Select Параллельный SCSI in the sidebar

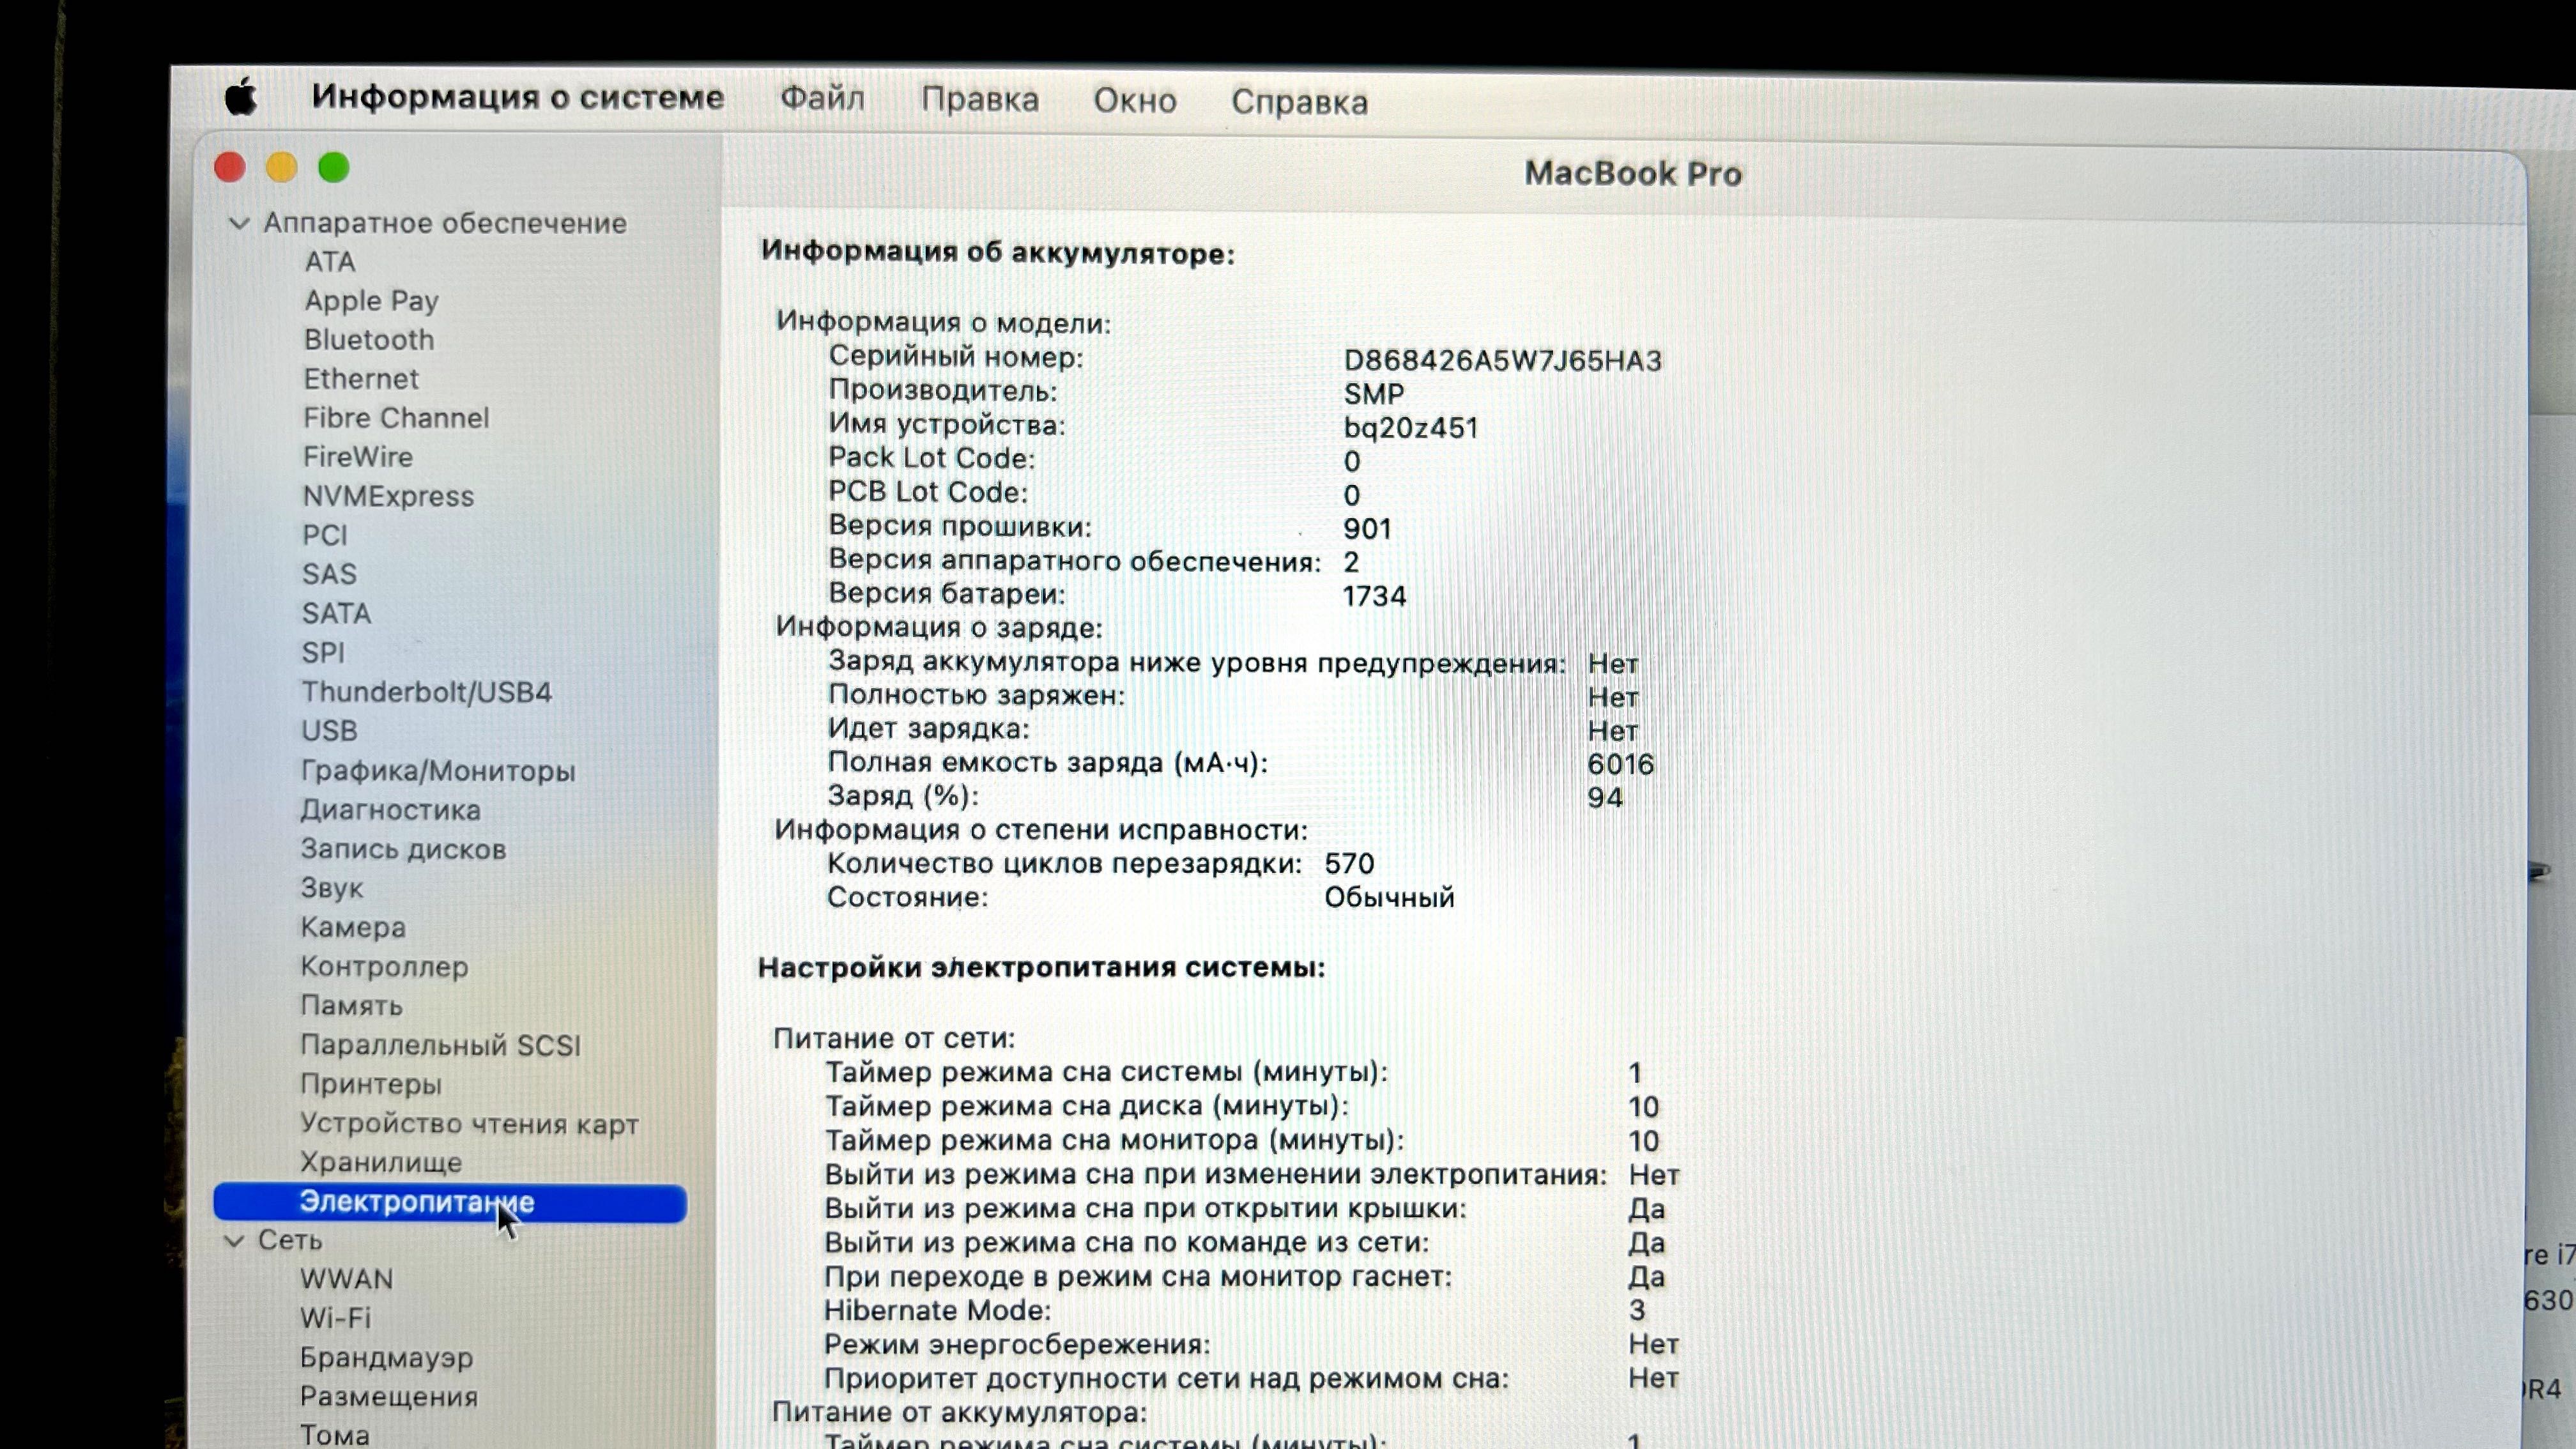pyautogui.click(x=440, y=1046)
